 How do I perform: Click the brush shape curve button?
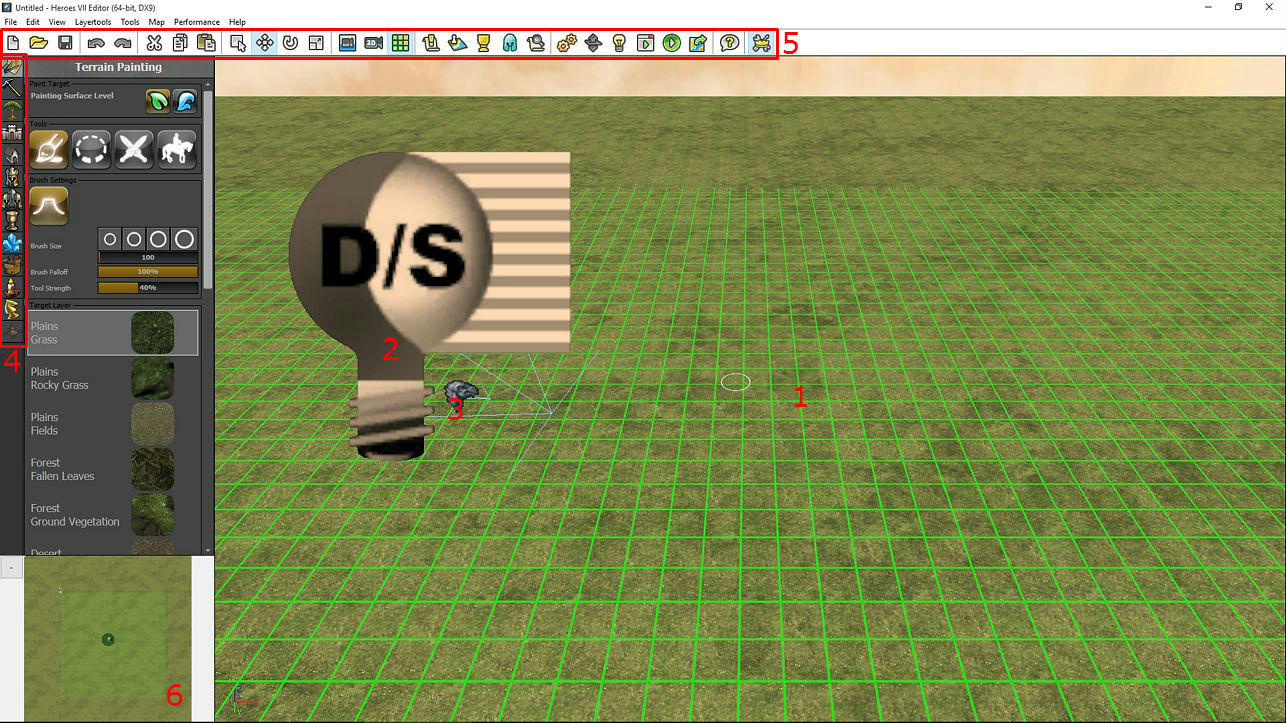(49, 205)
